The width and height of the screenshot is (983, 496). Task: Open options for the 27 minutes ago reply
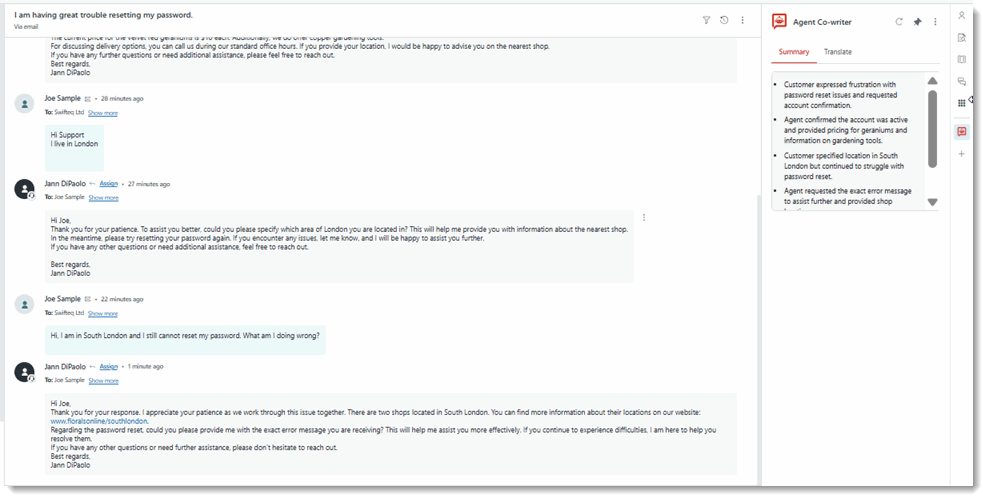pyautogui.click(x=644, y=218)
